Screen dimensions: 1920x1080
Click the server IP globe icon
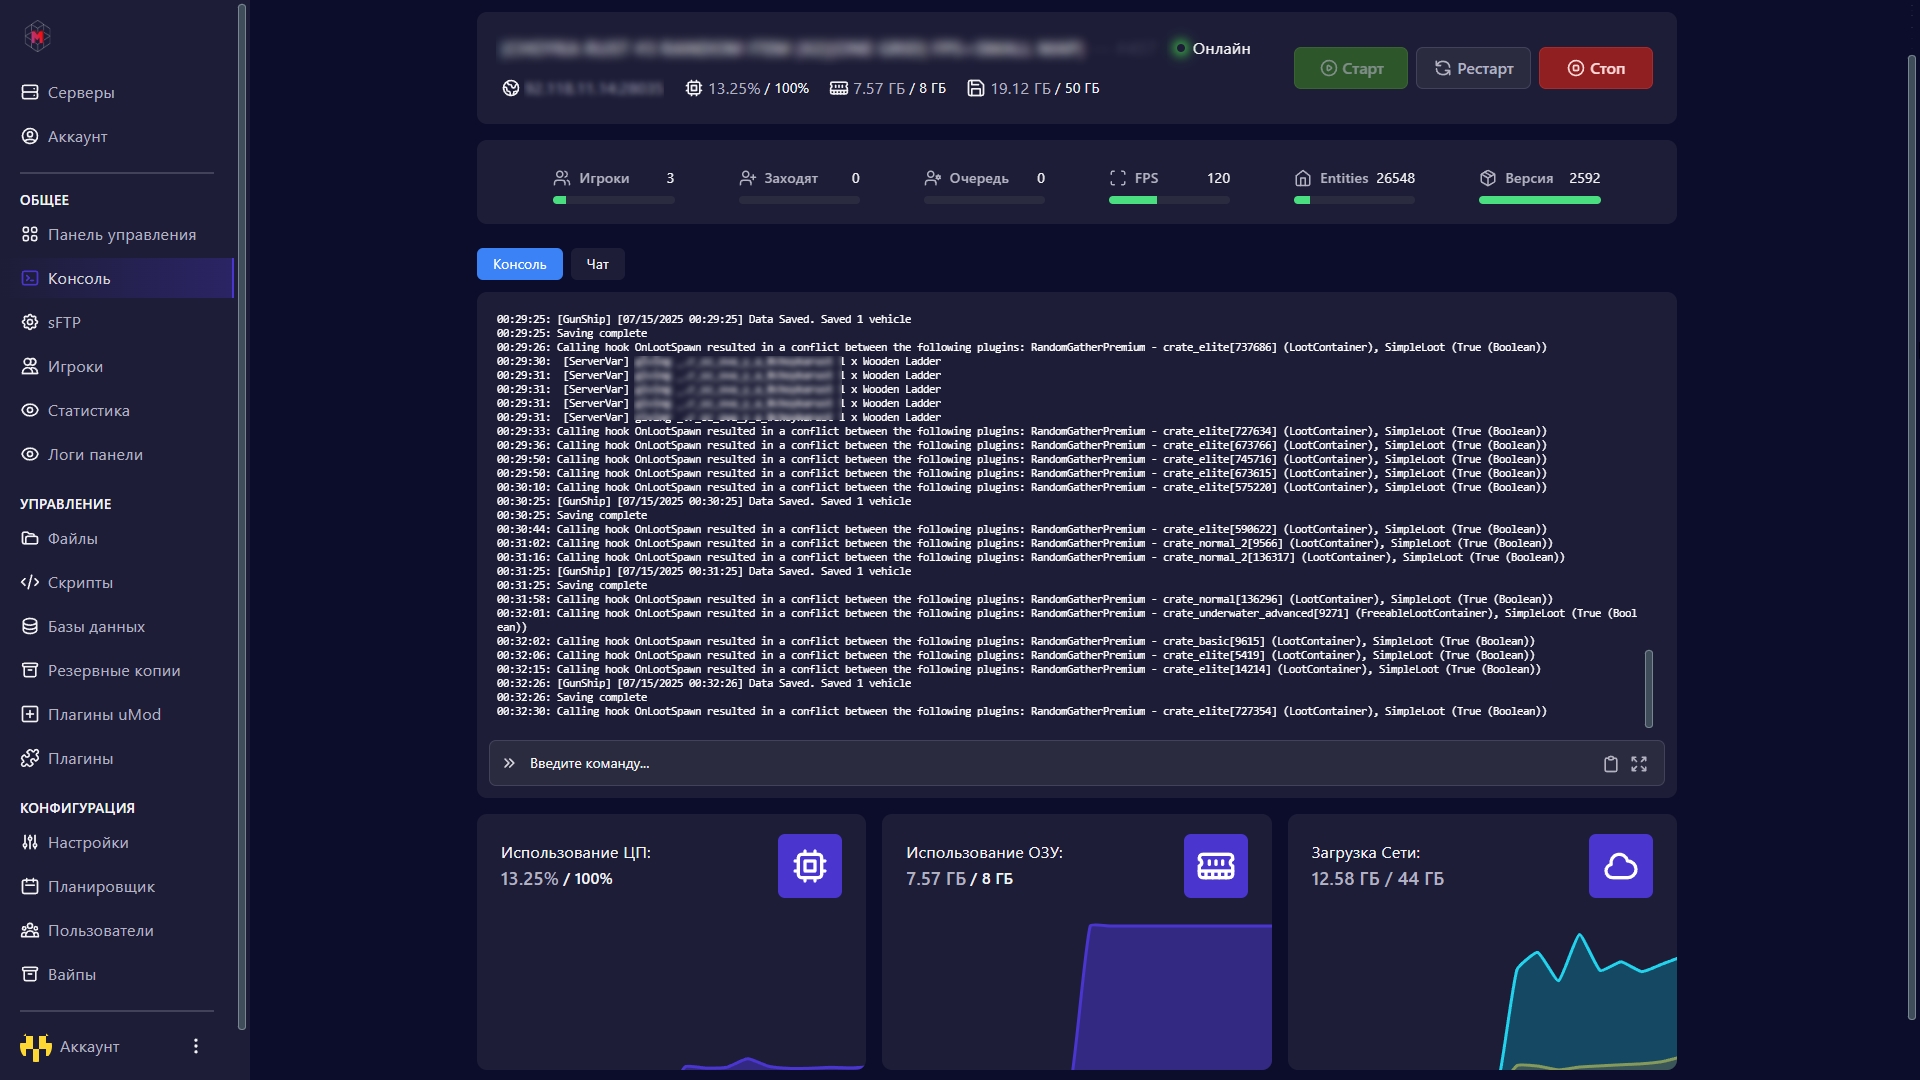tap(511, 88)
